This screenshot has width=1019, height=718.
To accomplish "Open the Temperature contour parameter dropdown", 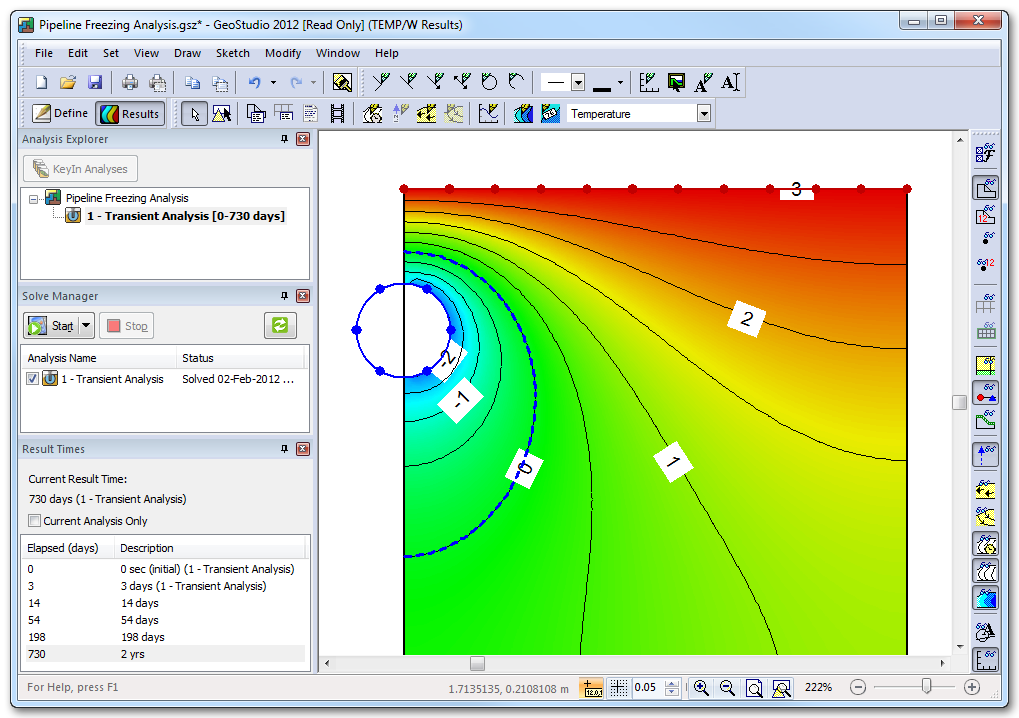I will pyautogui.click(x=703, y=114).
